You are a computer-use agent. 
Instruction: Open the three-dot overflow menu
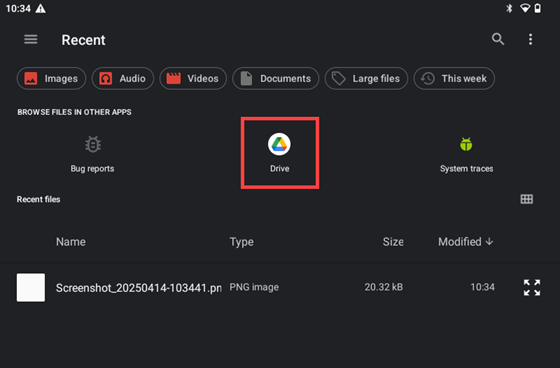[530, 39]
